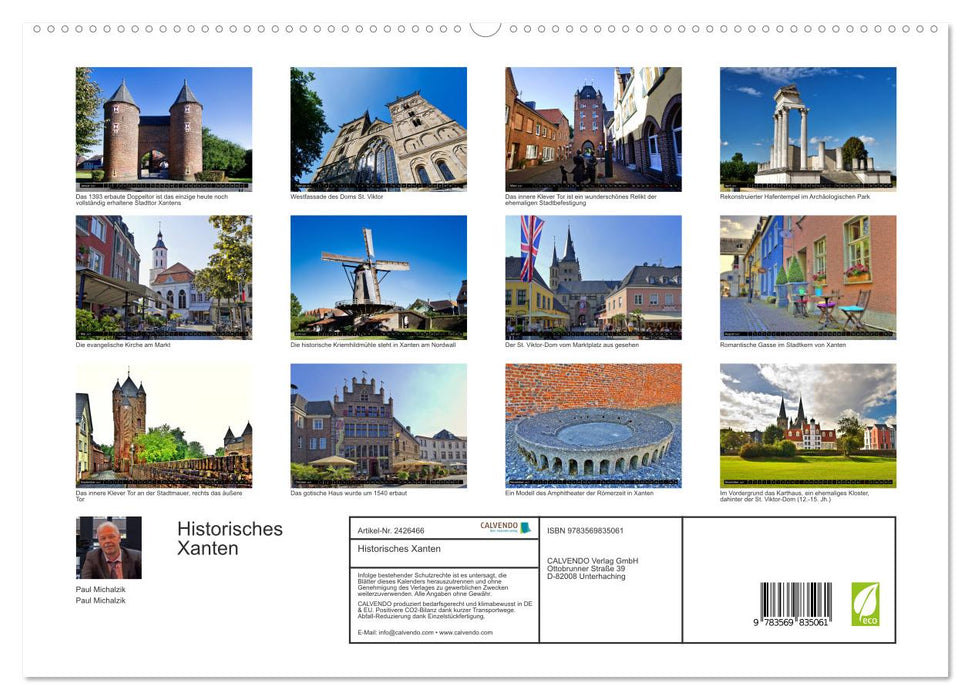The width and height of the screenshot is (971, 700).
Task: Click the Calvendo logo
Action: tap(505, 527)
